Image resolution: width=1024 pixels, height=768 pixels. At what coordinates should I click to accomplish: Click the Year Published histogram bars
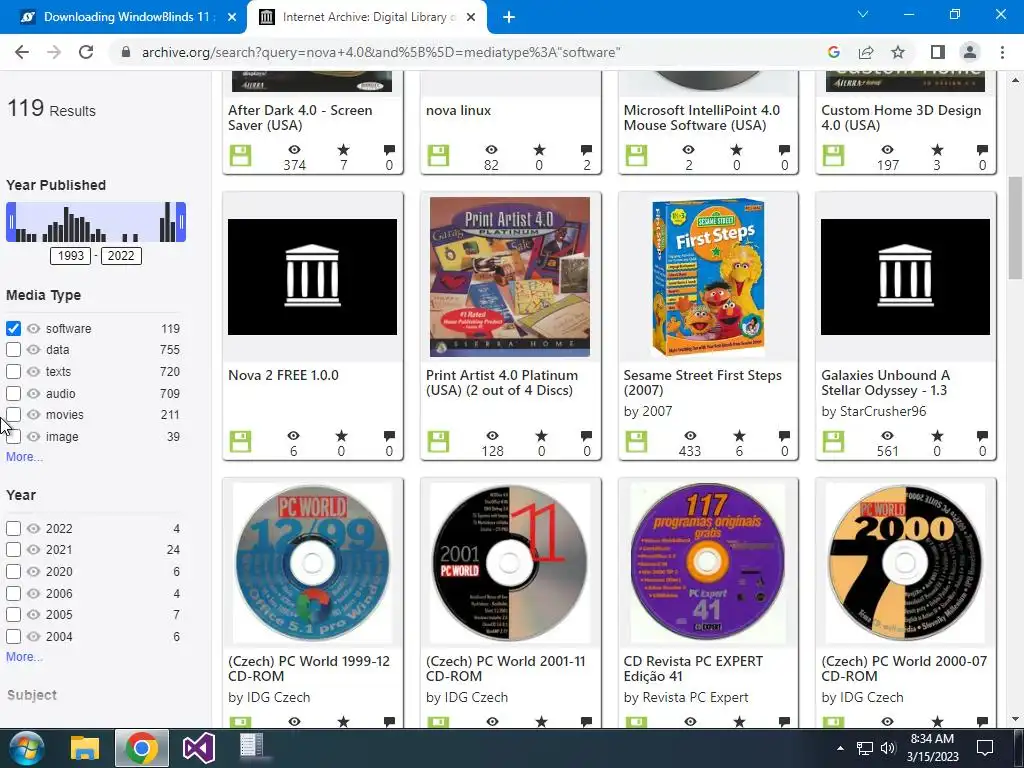pos(96,222)
